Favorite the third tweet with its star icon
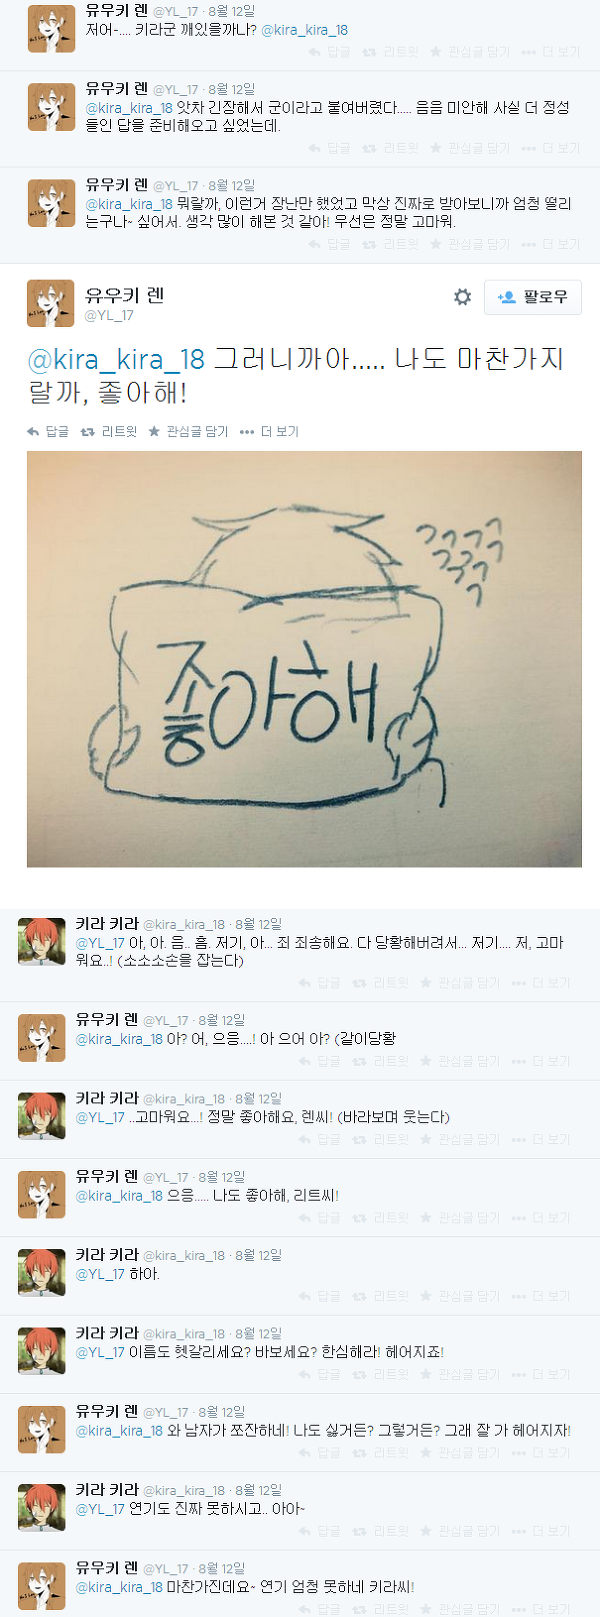Viewport: 600px width, 1617px height. click(436, 244)
